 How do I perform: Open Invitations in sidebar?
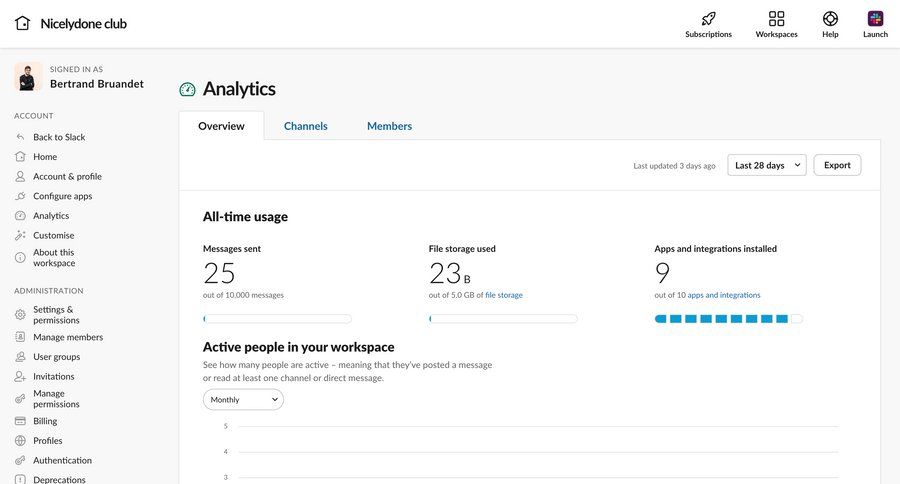pyautogui.click(x=53, y=376)
